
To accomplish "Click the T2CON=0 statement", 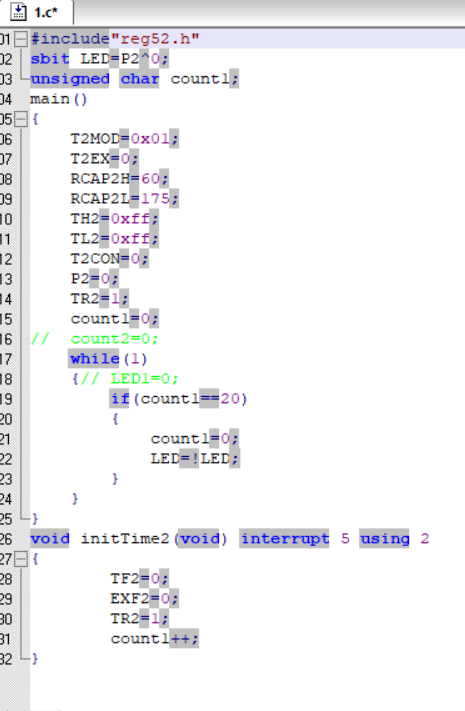I will (x=109, y=258).
